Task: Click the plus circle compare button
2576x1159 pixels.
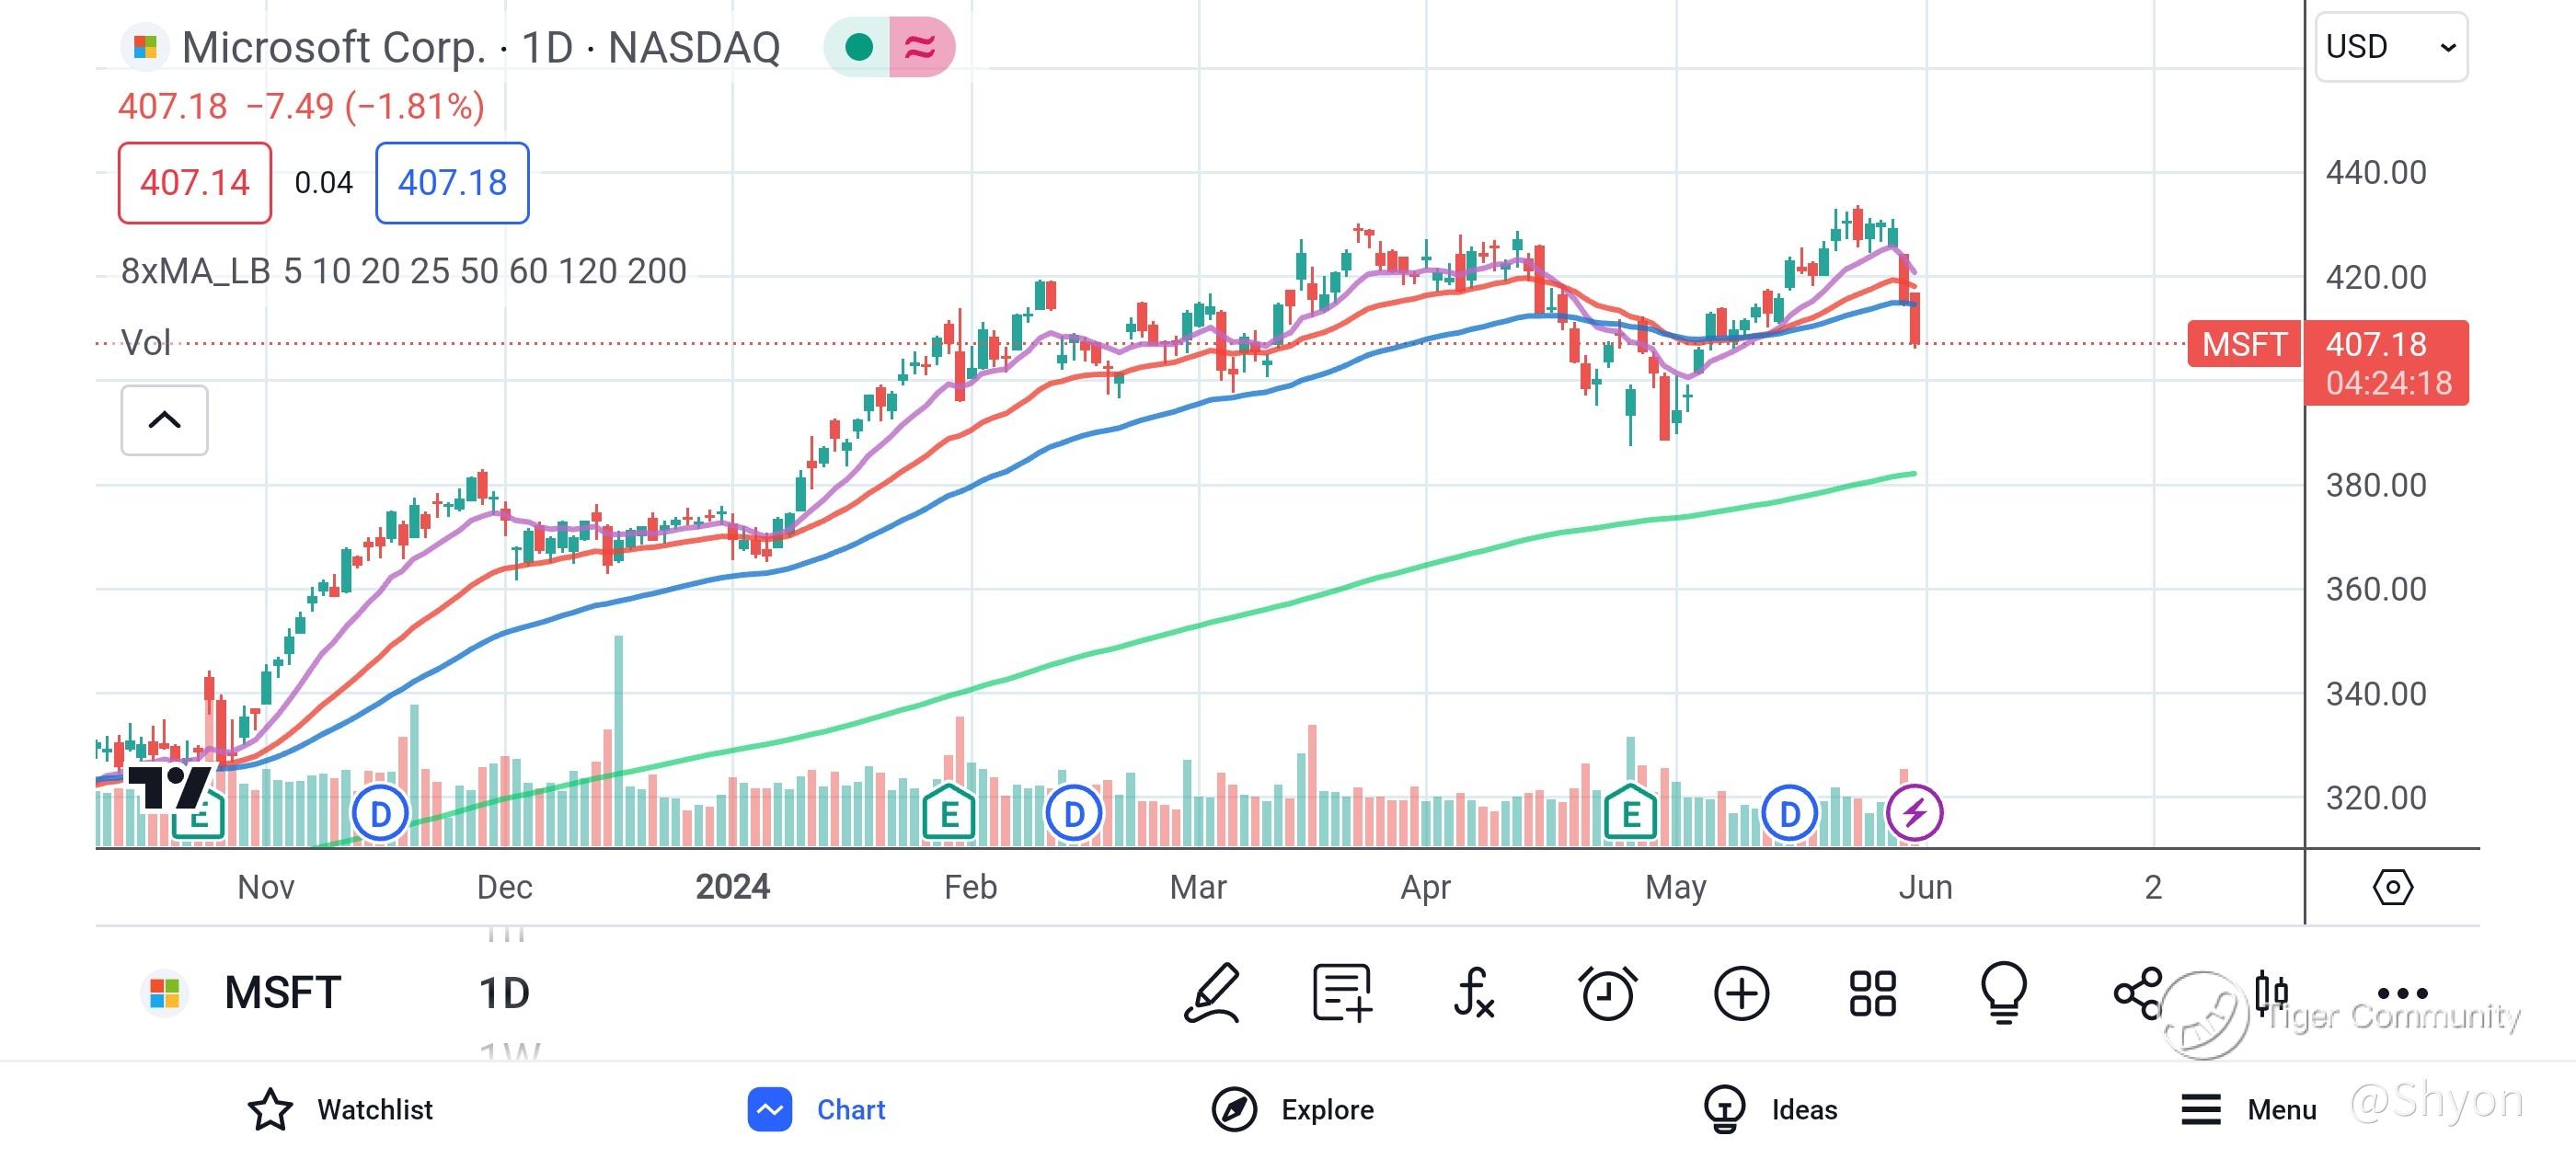Action: pyautogui.click(x=1741, y=994)
